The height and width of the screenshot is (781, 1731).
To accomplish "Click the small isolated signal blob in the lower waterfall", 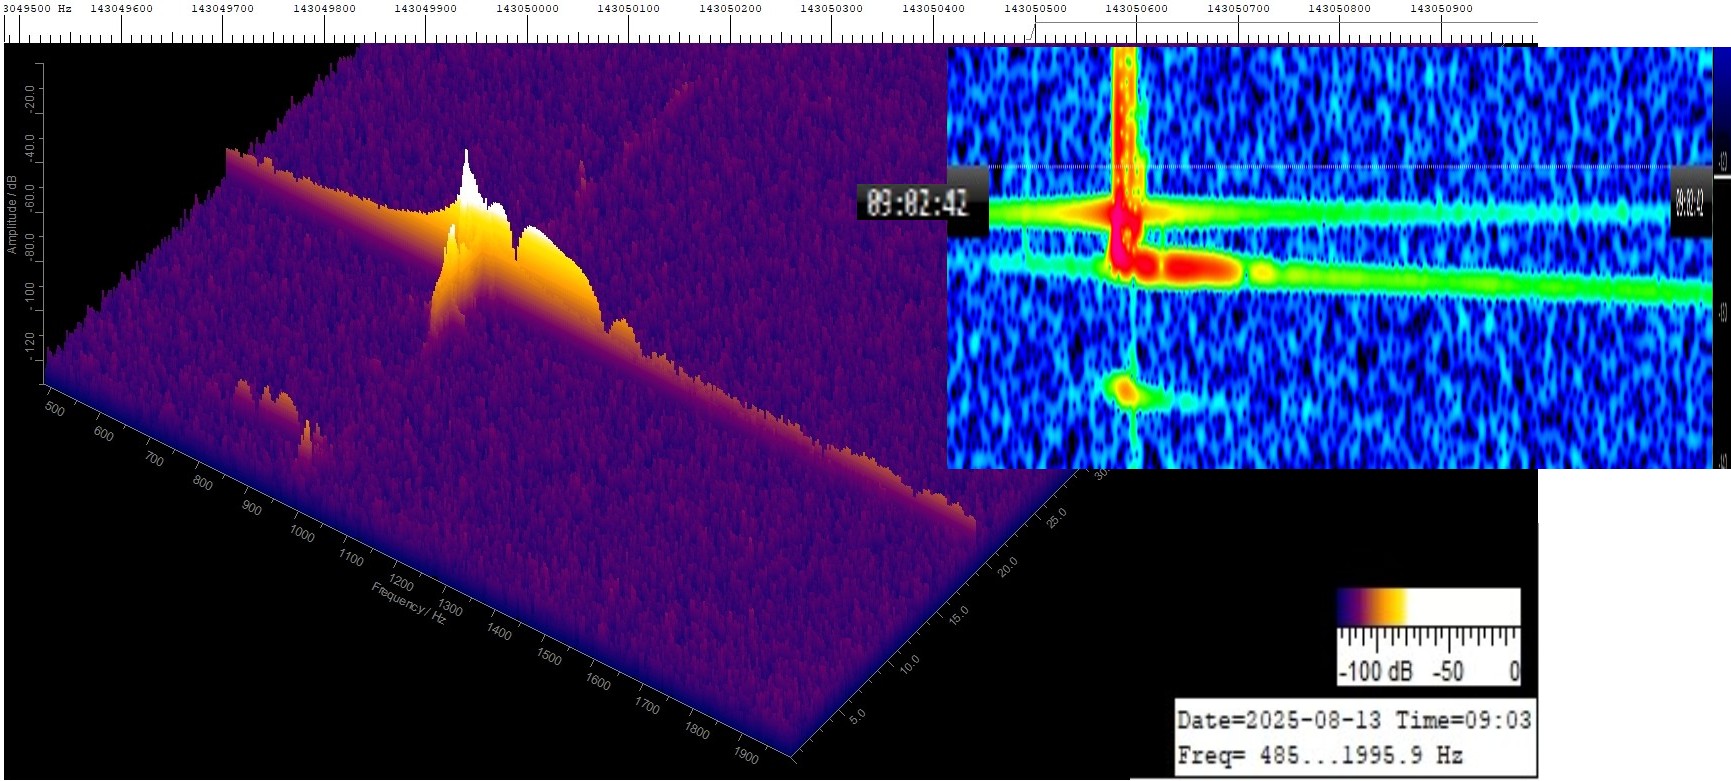I will (x=1127, y=390).
